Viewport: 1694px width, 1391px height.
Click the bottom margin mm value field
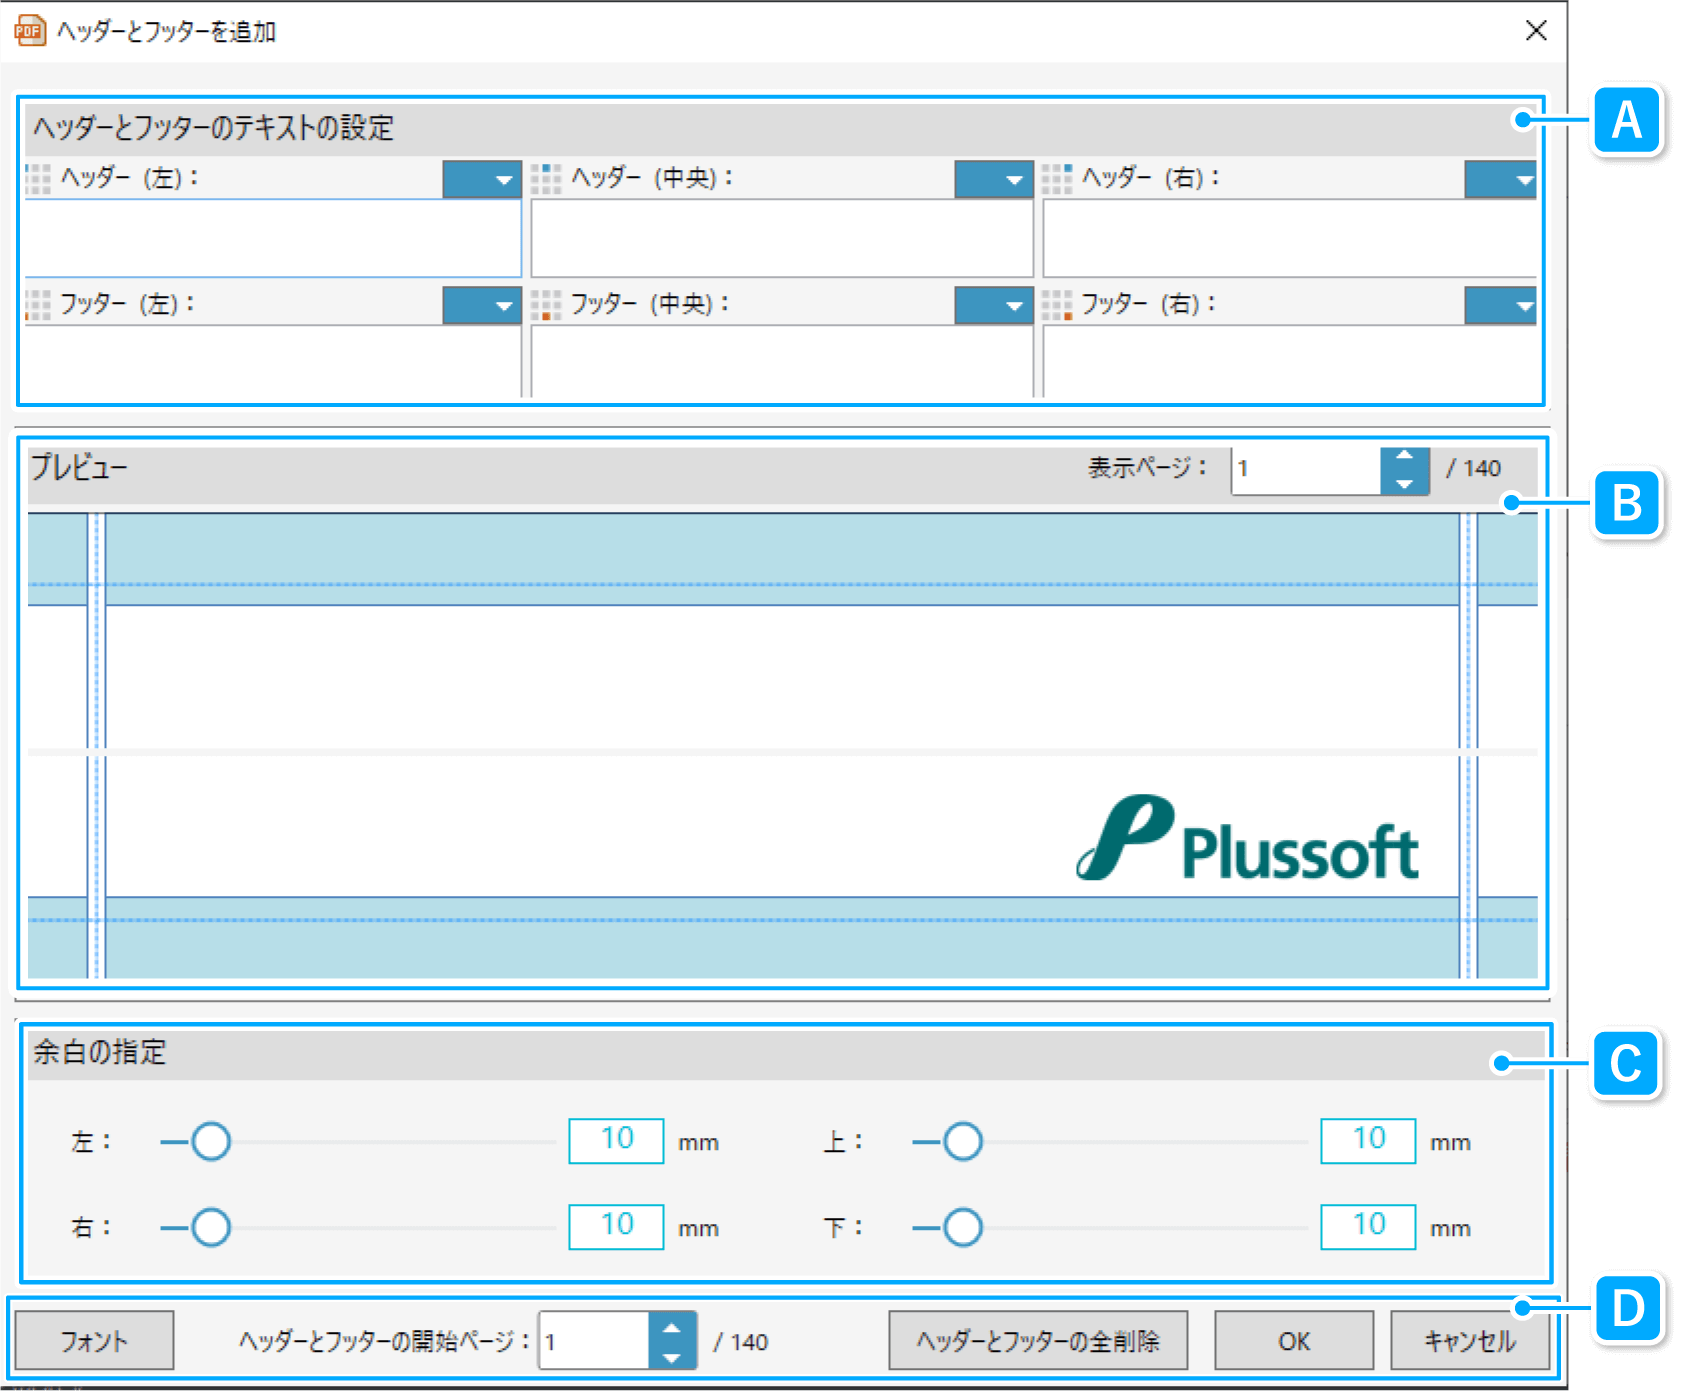click(x=1368, y=1227)
